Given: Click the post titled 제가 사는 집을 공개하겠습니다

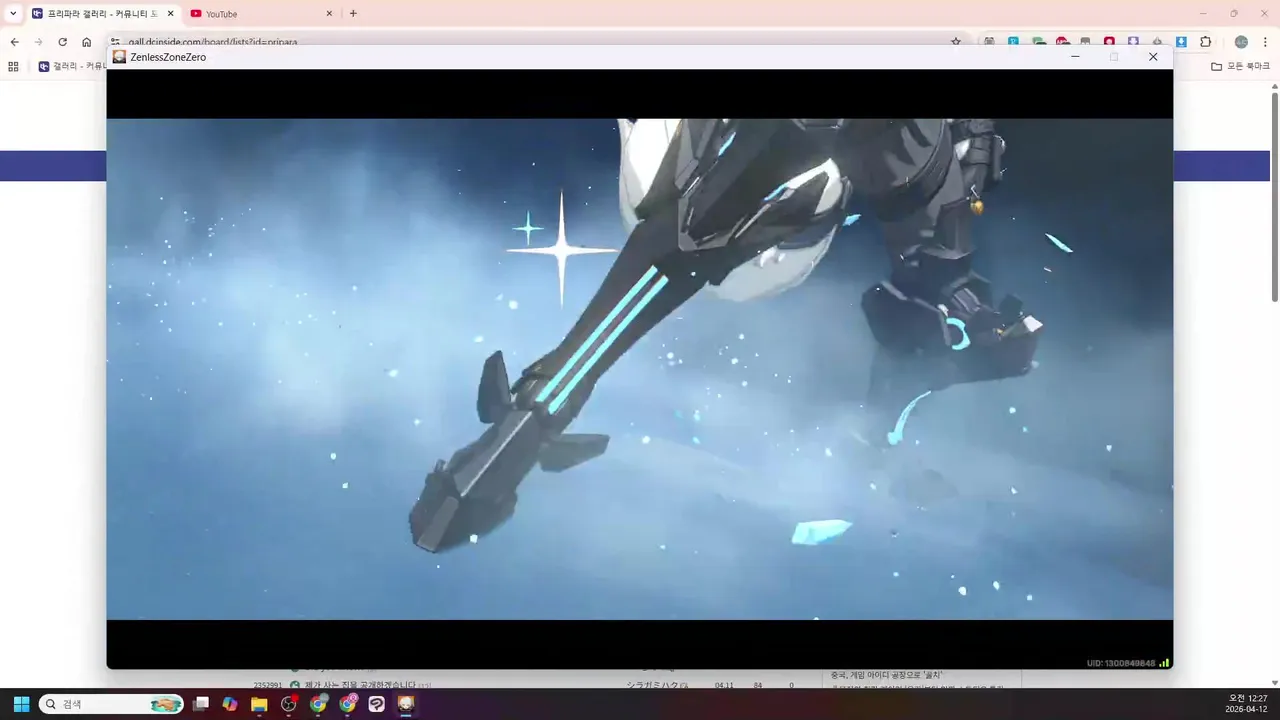Looking at the screenshot, I should tap(360, 685).
